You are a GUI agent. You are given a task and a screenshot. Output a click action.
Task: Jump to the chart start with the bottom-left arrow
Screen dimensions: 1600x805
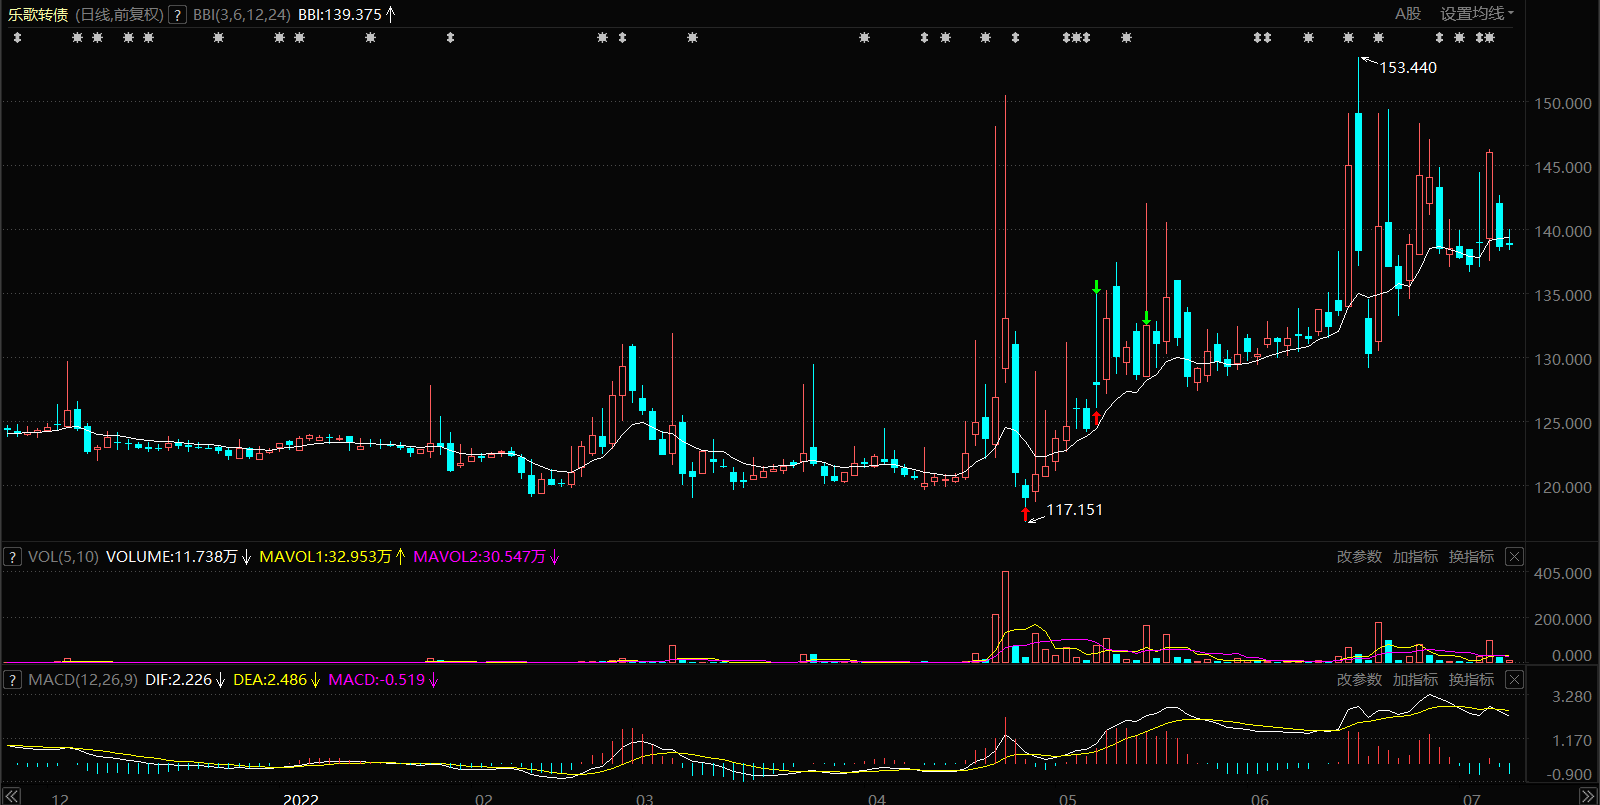pos(12,796)
